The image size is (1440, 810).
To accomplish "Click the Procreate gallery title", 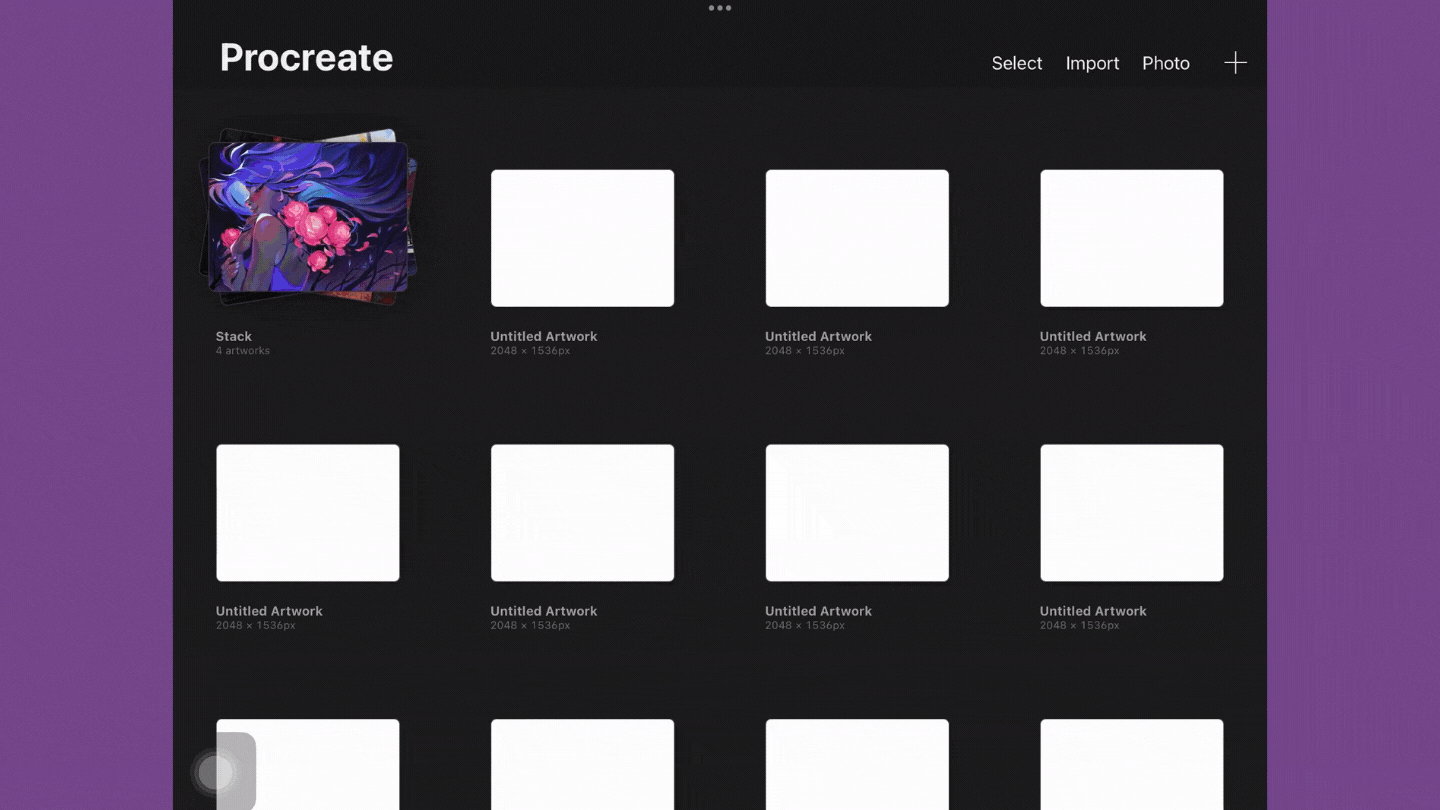I will click(x=306, y=57).
